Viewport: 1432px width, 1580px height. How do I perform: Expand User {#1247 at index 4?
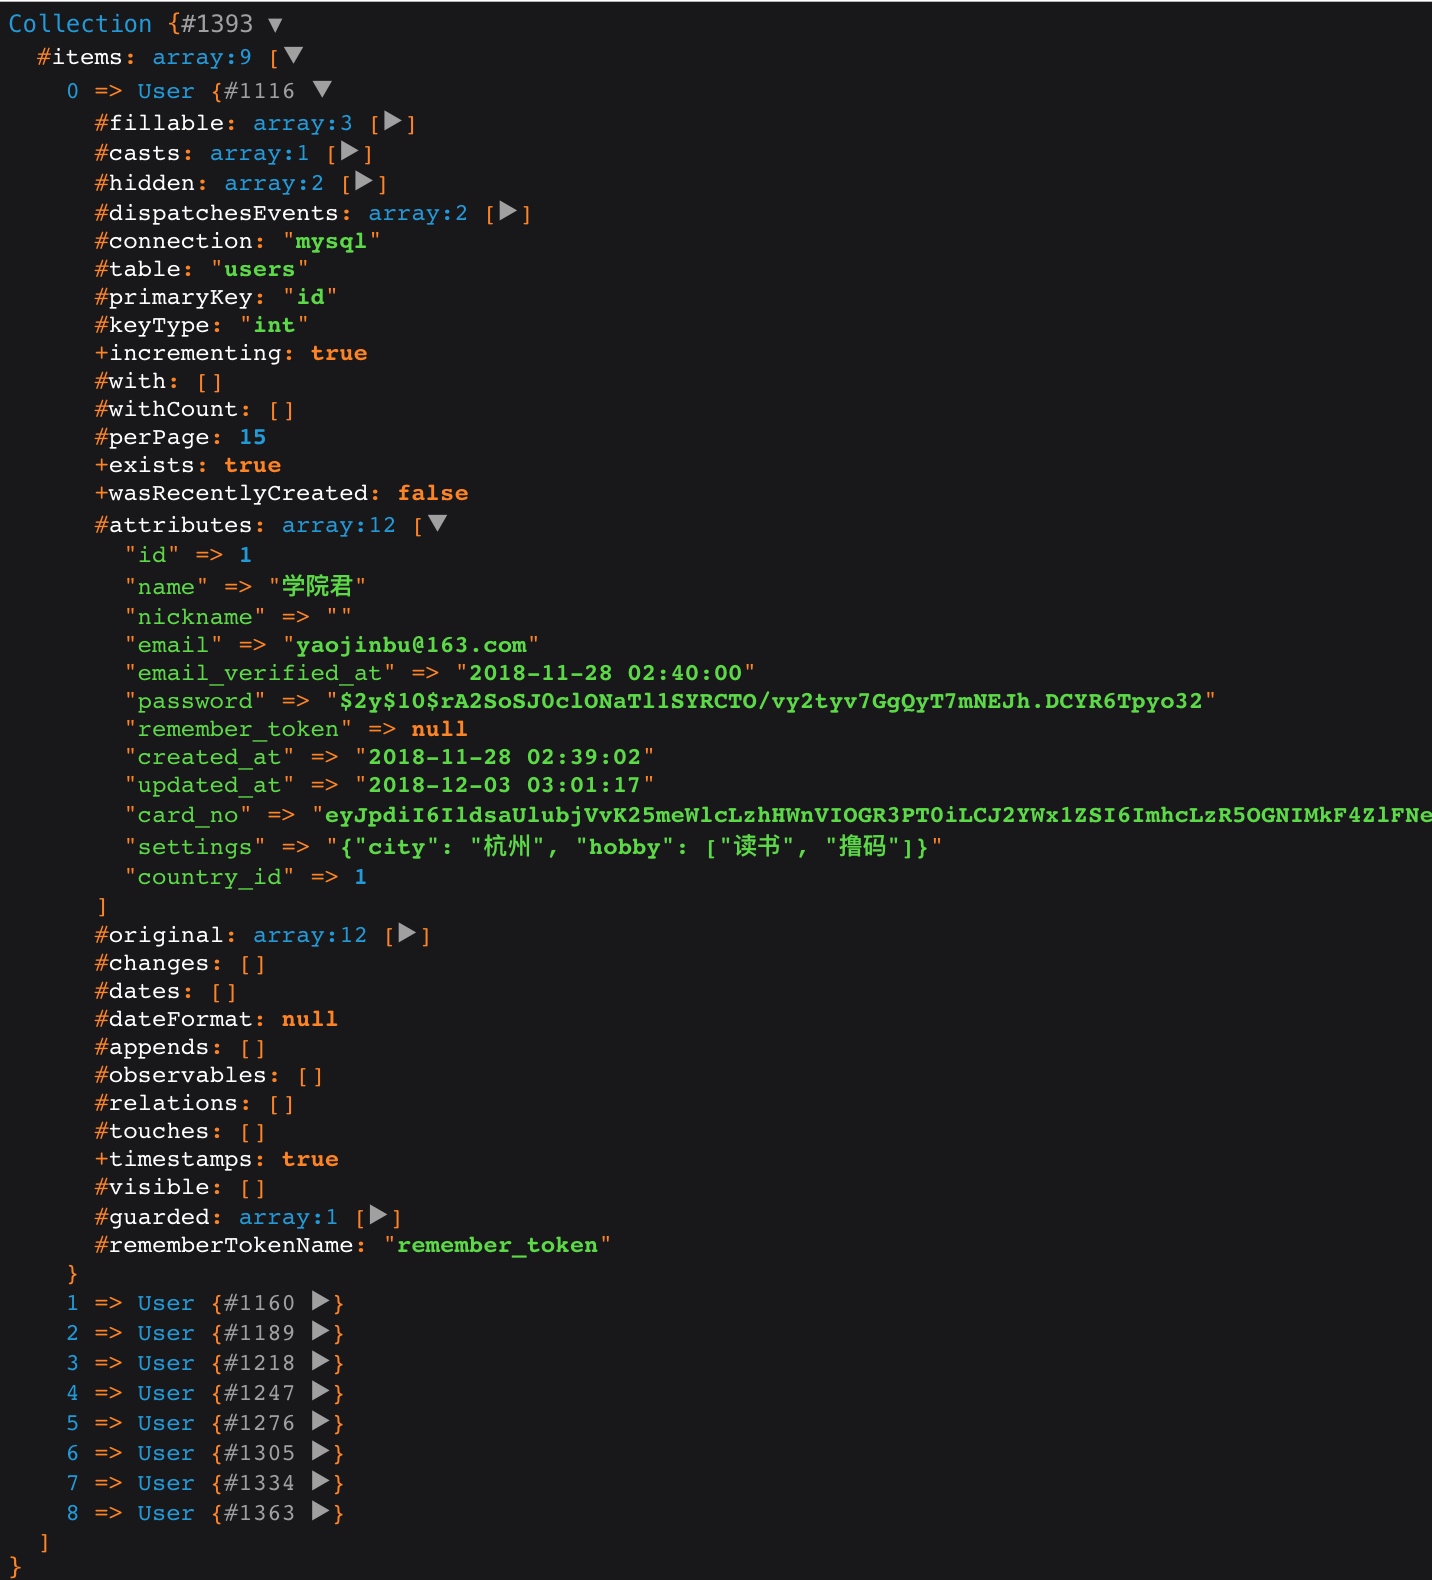(x=321, y=1392)
